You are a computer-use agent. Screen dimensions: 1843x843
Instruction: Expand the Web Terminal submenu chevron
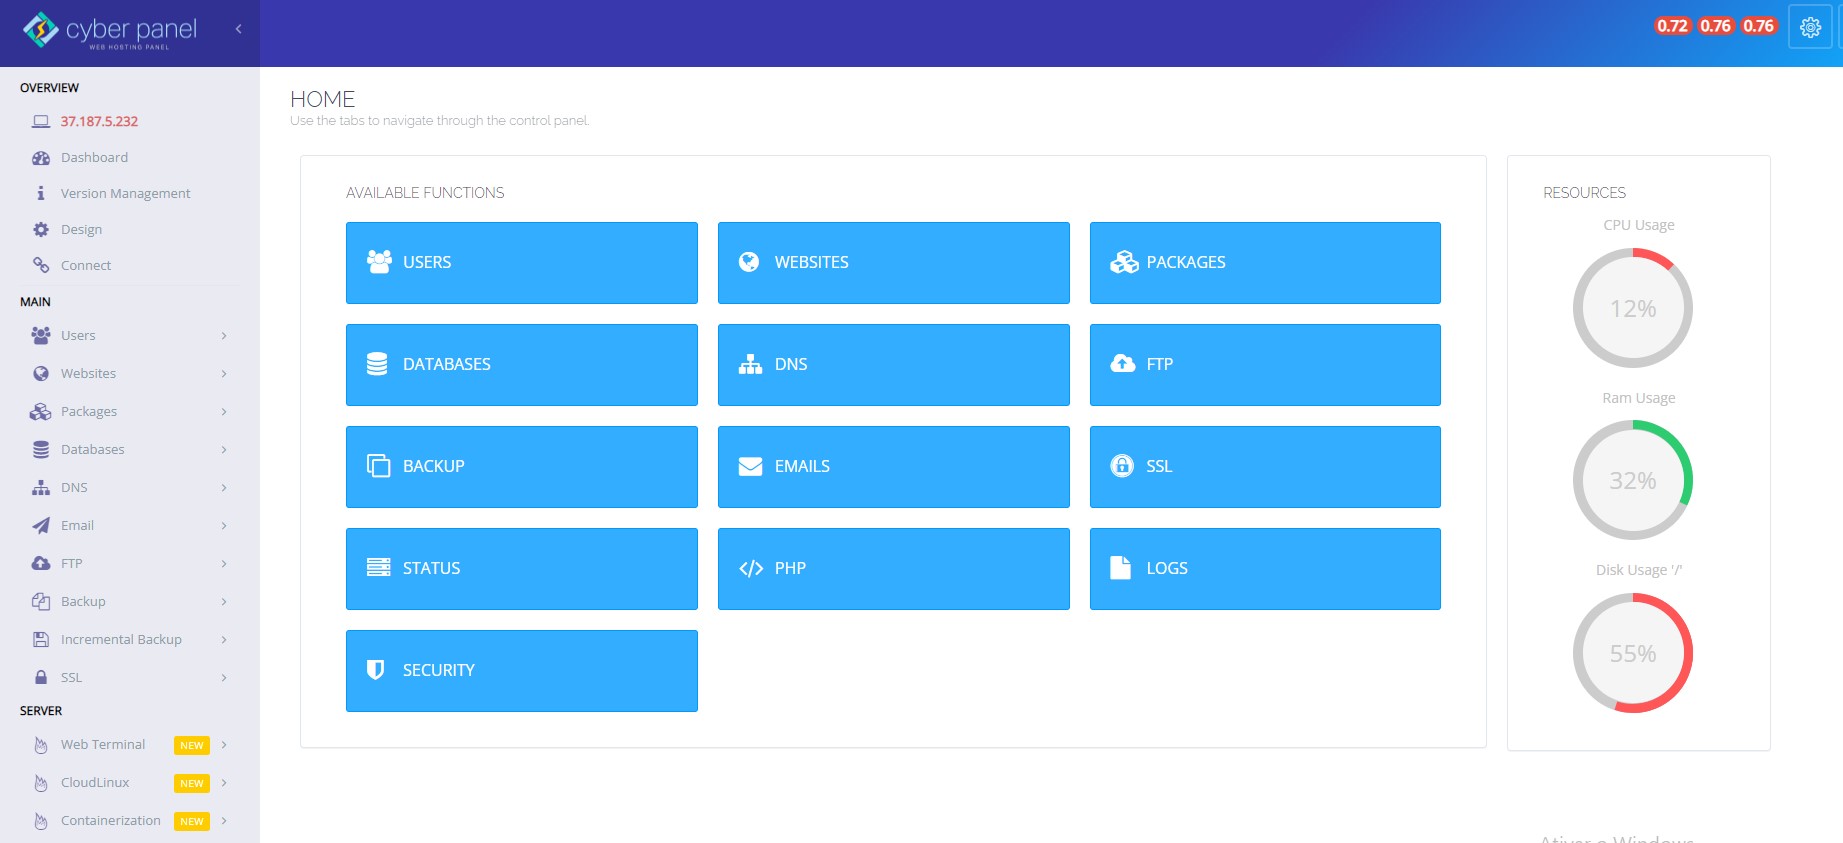[x=224, y=745]
